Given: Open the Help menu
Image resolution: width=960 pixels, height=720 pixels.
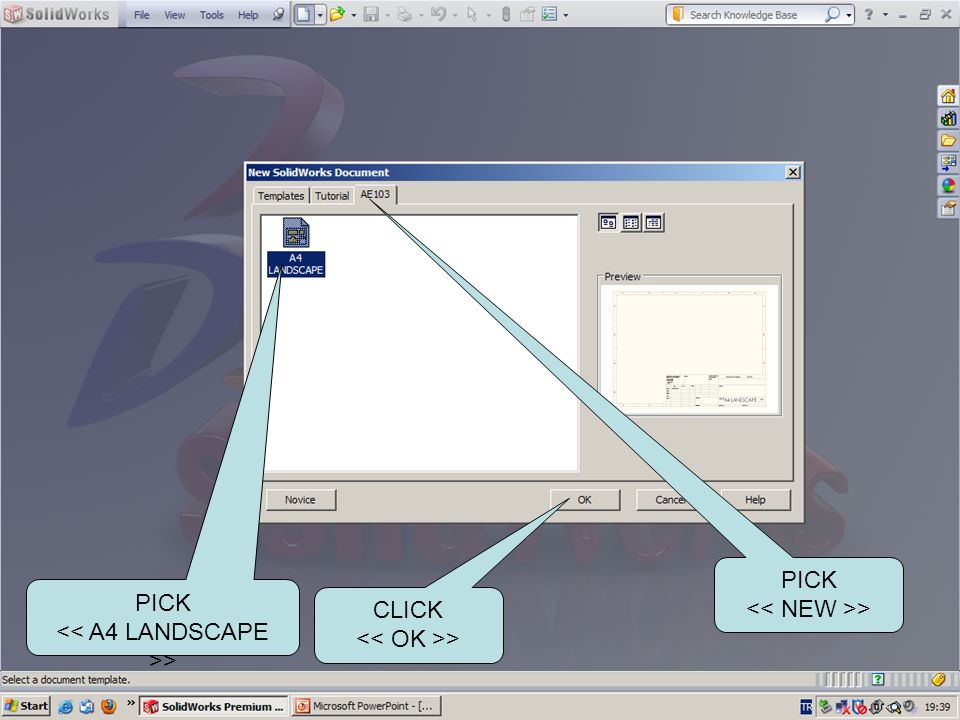Looking at the screenshot, I should pos(248,15).
